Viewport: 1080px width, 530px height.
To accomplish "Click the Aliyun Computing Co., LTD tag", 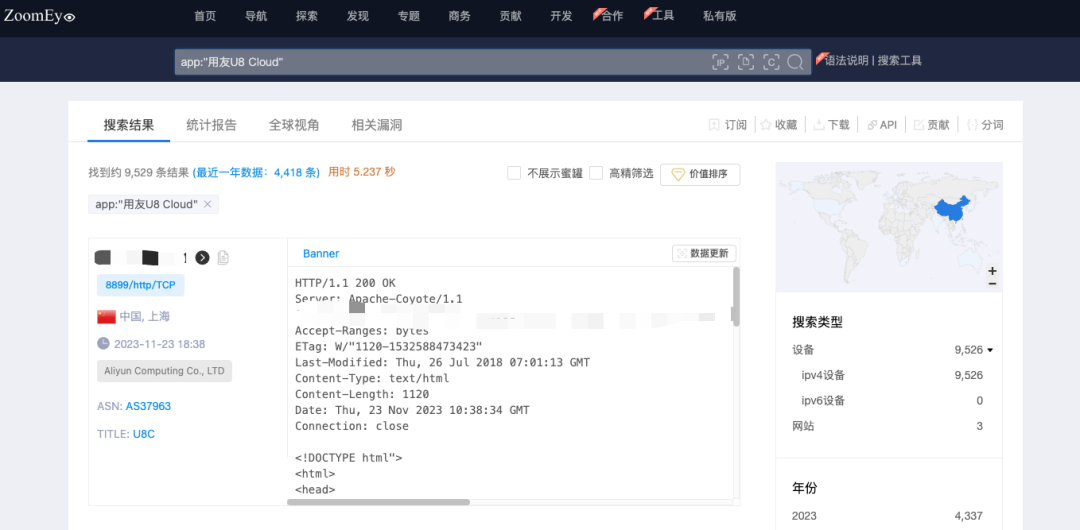I will point(165,371).
